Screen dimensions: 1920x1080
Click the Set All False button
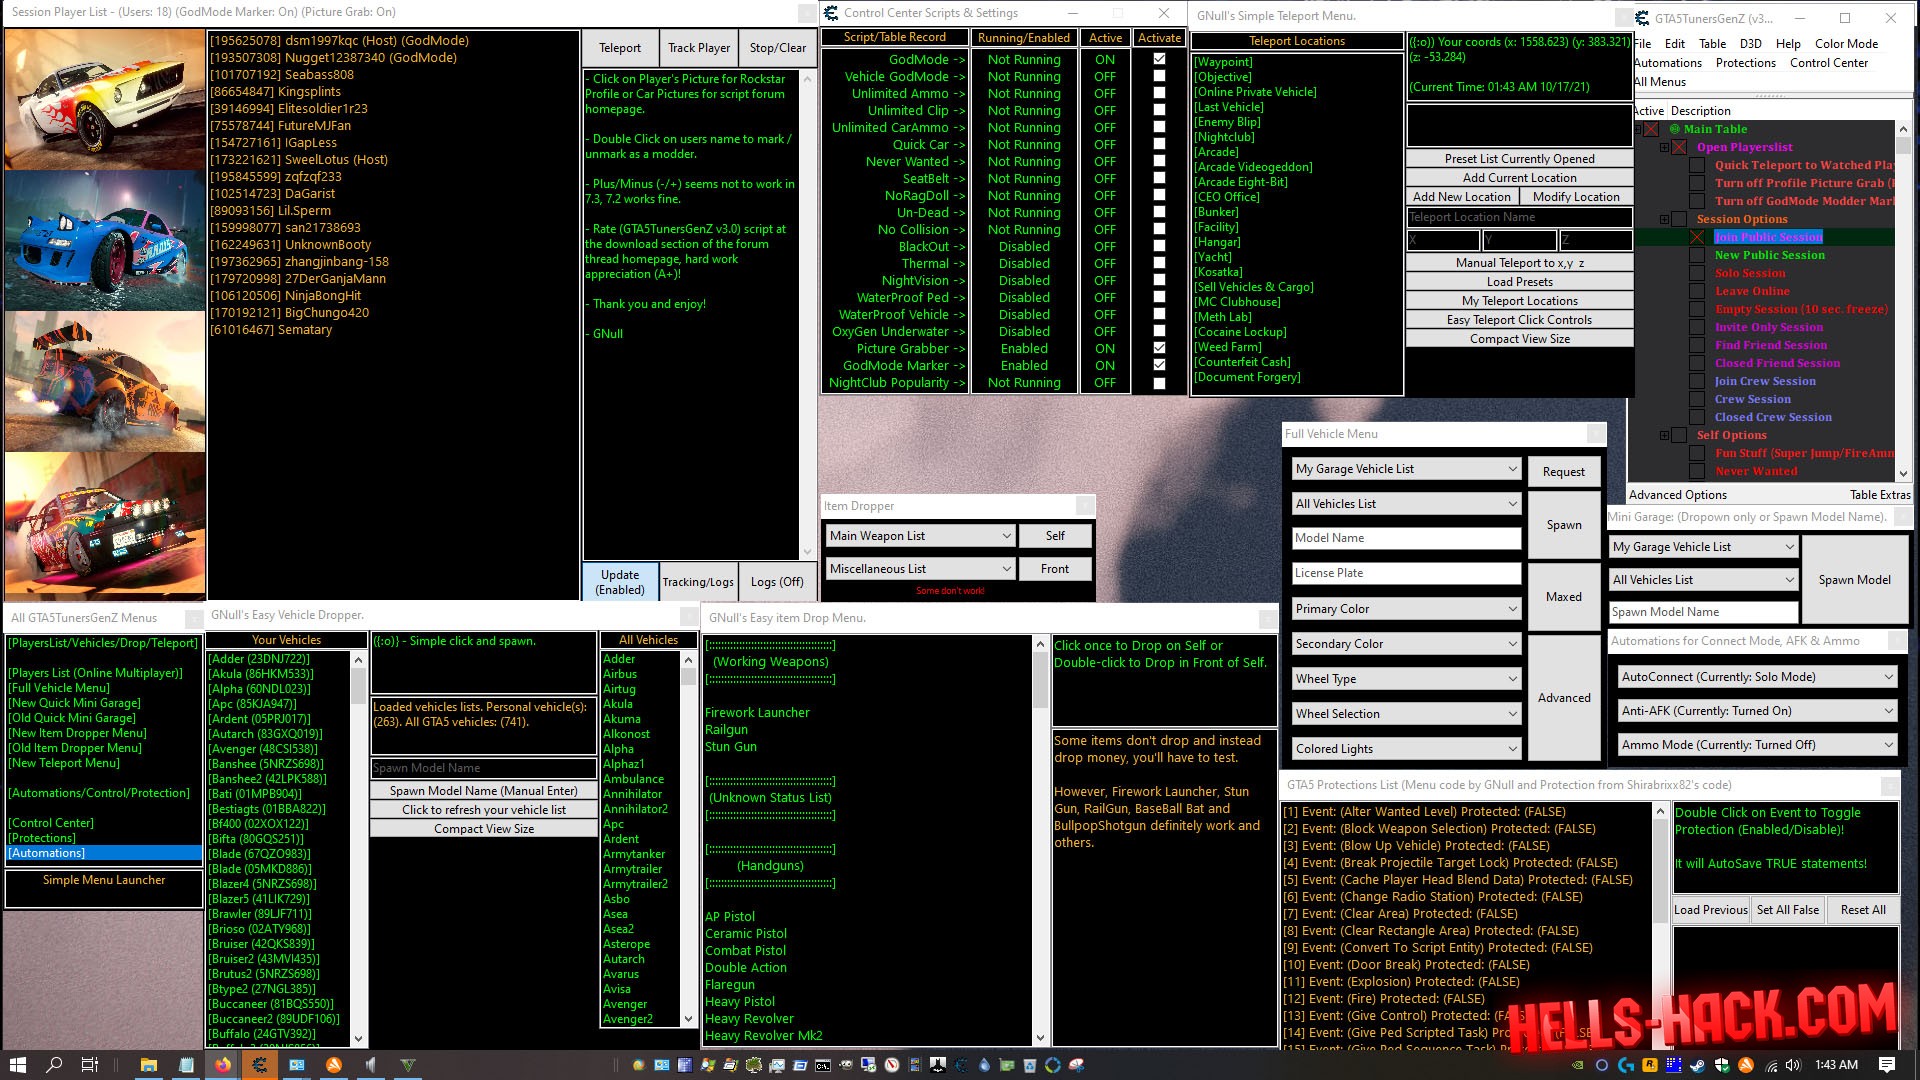tap(1788, 910)
